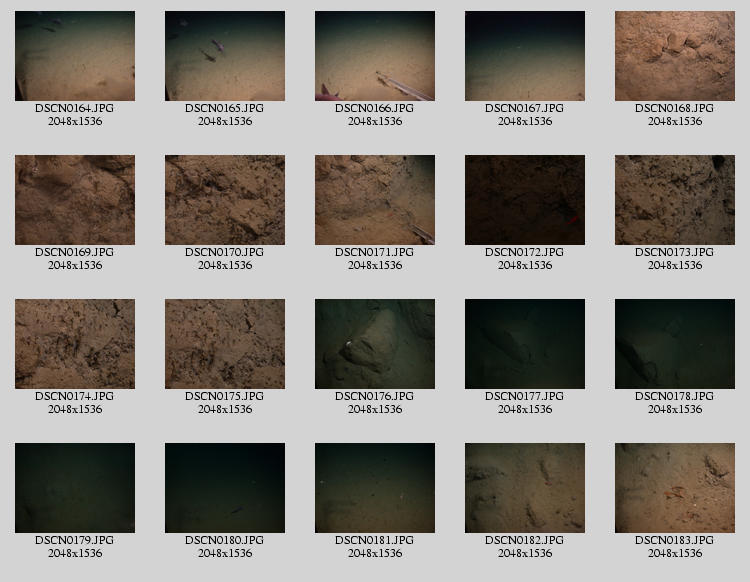The height and width of the screenshot is (582, 750).
Task: Click the DSCN0180.JPG filename label
Action: pyautogui.click(x=225, y=540)
